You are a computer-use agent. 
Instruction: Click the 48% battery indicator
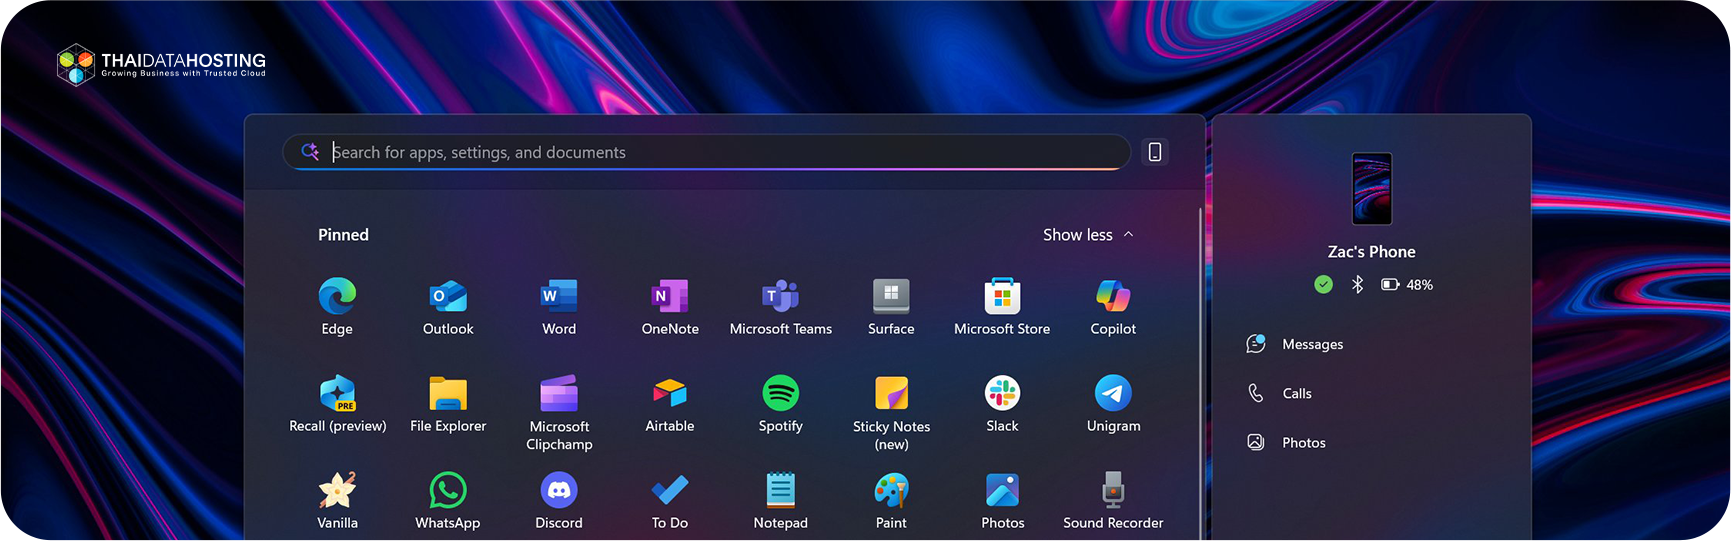coord(1407,285)
